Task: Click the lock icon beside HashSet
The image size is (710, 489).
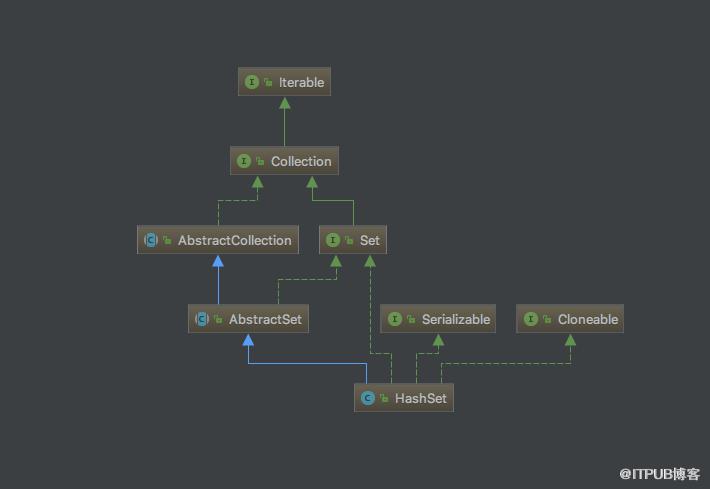Action: point(384,398)
